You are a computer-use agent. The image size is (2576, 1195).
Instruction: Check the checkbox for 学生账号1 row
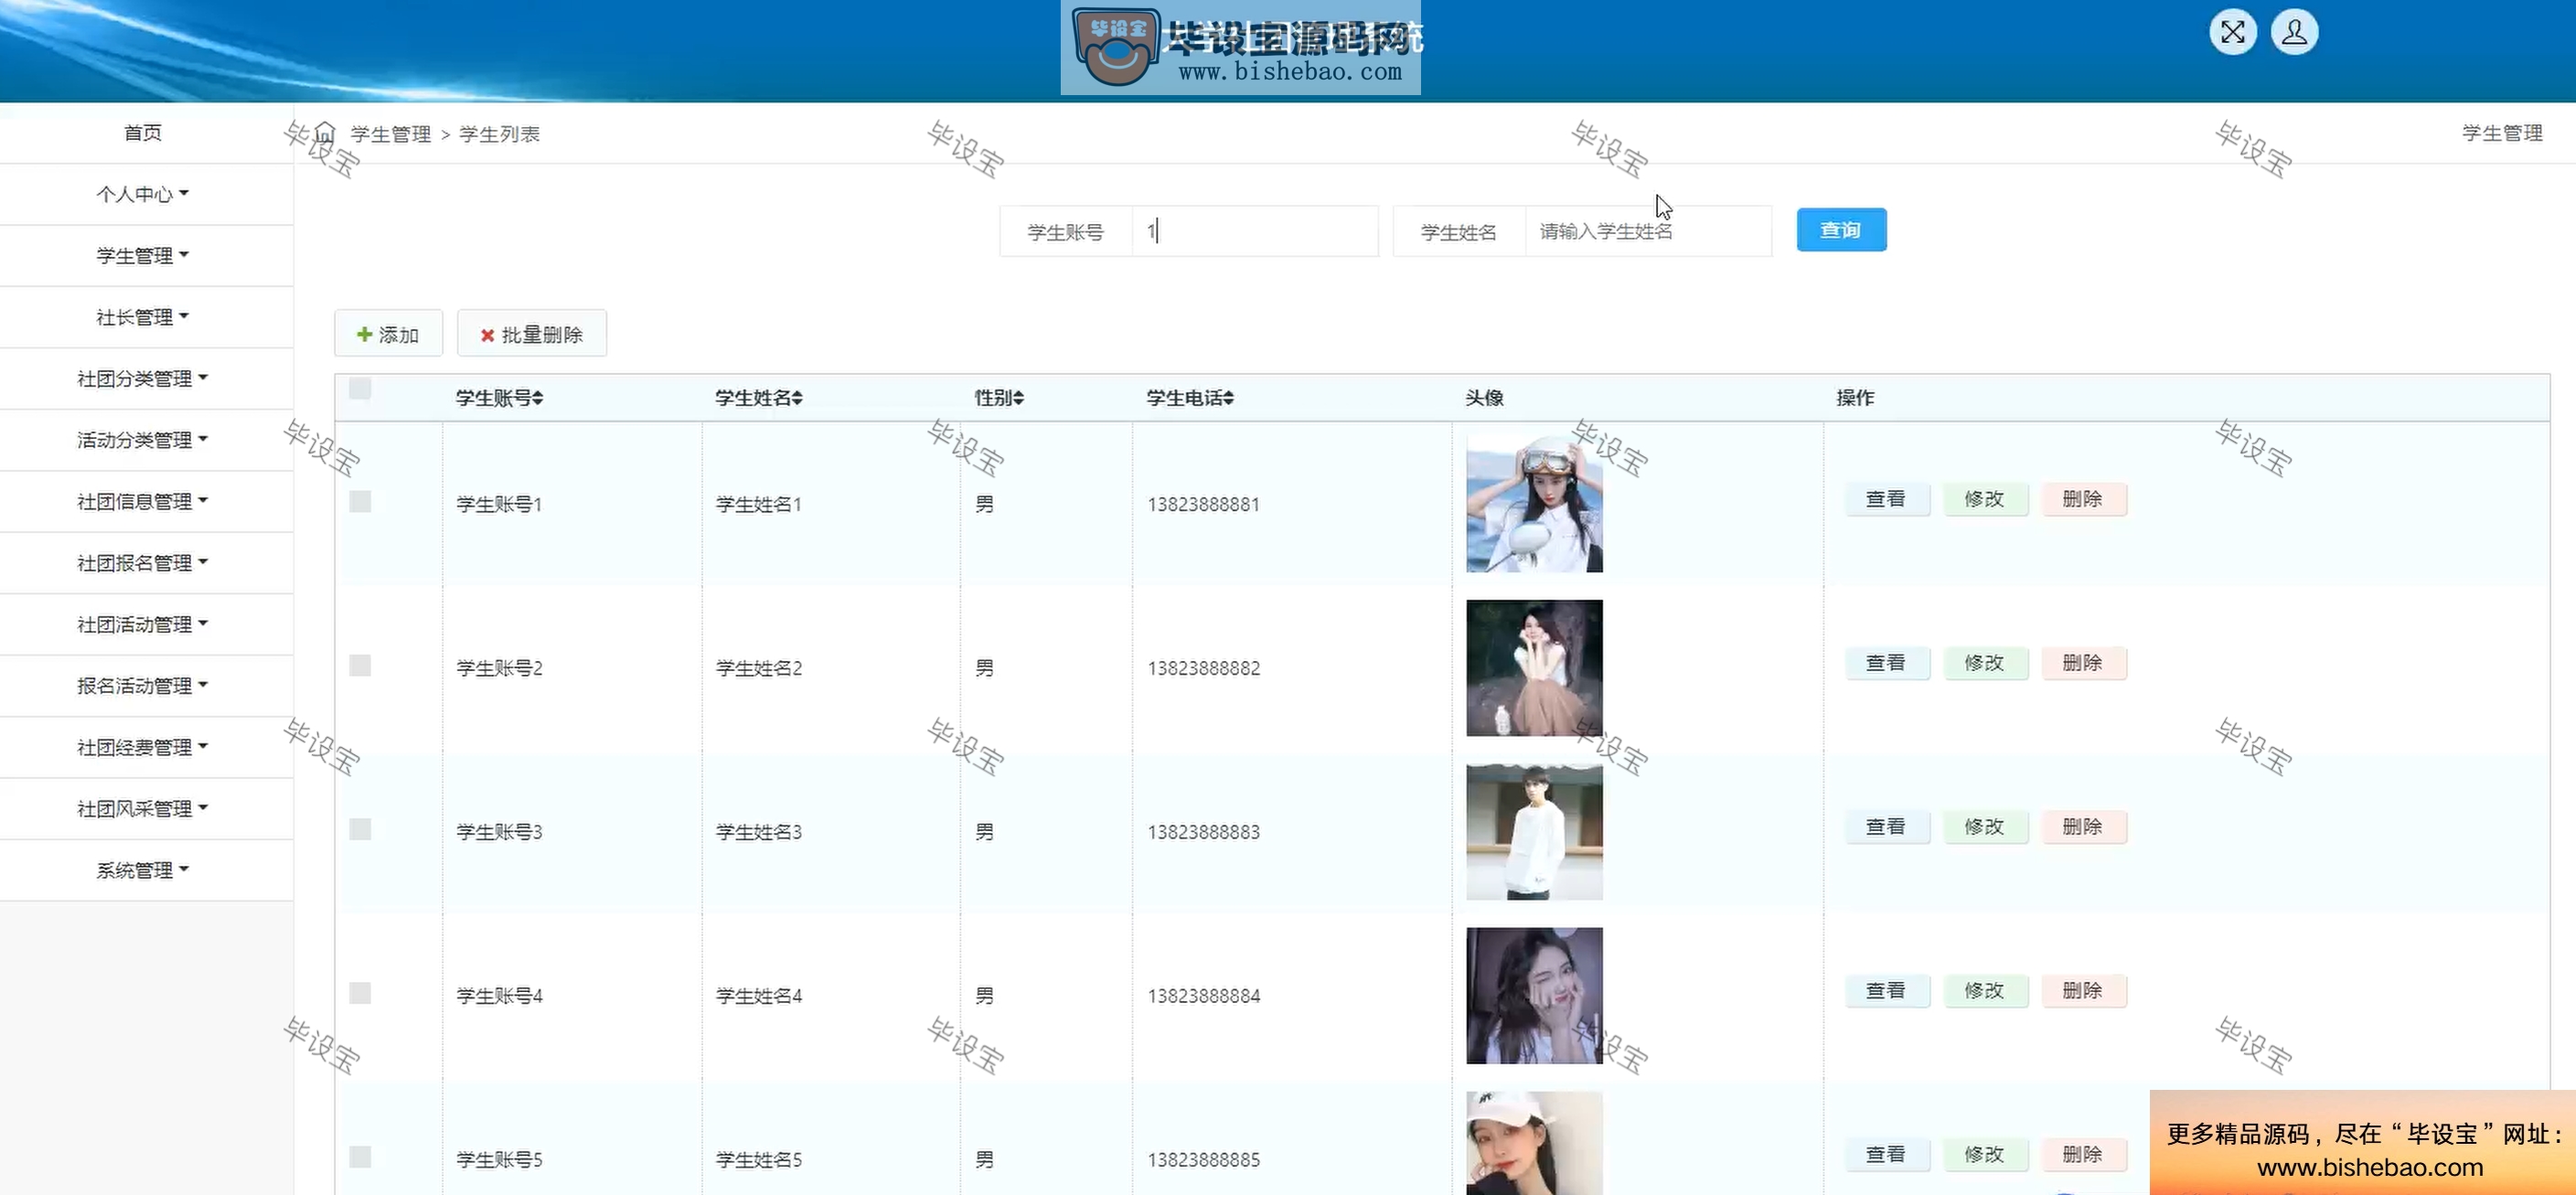point(360,502)
